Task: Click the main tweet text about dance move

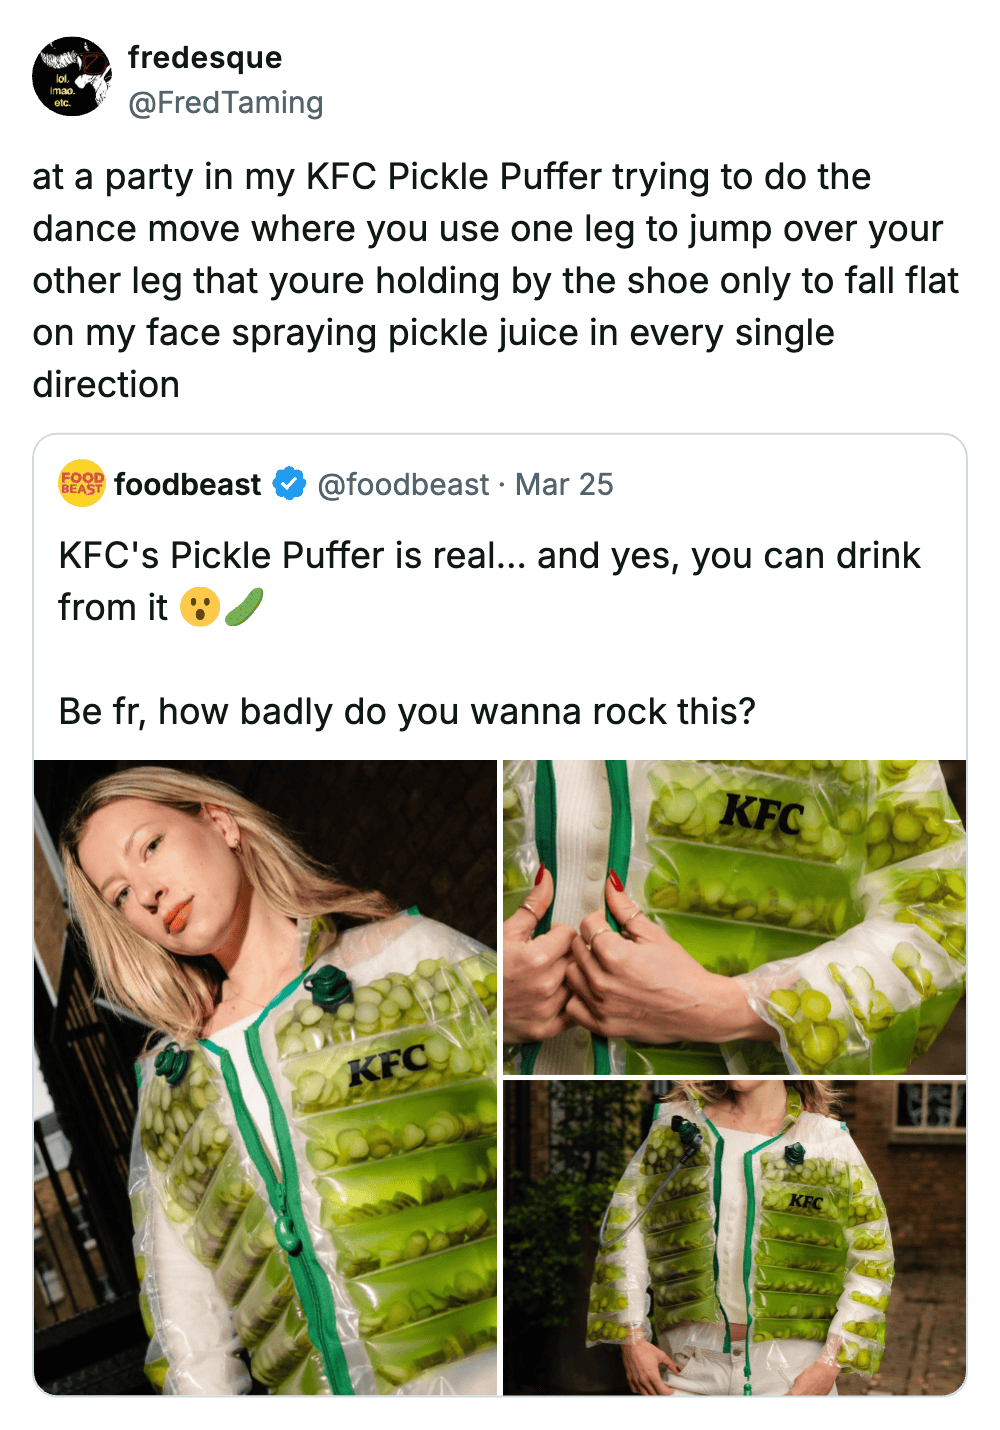Action: pyautogui.click(x=495, y=280)
